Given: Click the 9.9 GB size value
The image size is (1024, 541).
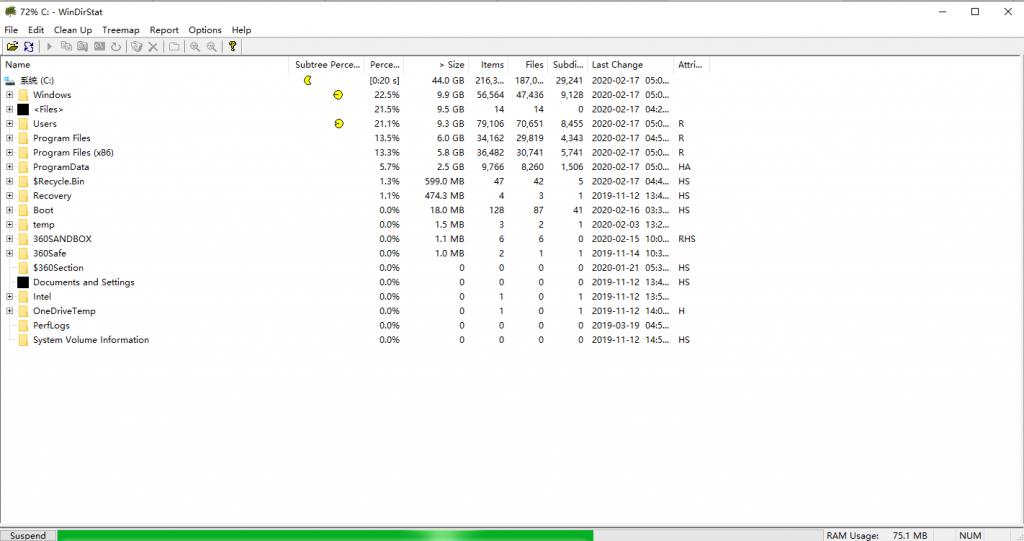Looking at the screenshot, I should coord(451,95).
